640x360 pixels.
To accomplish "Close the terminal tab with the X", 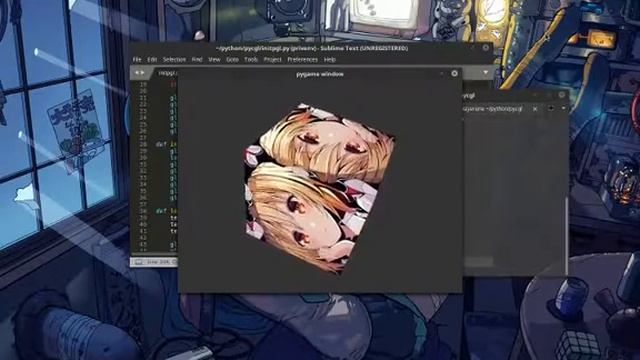I will point(535,109).
